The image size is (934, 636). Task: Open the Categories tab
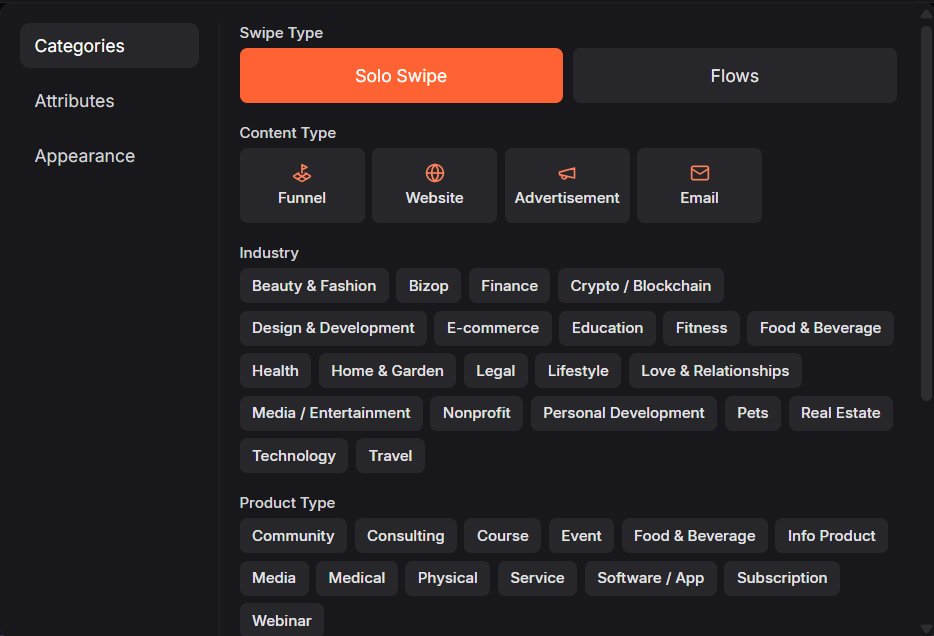pyautogui.click(x=109, y=46)
